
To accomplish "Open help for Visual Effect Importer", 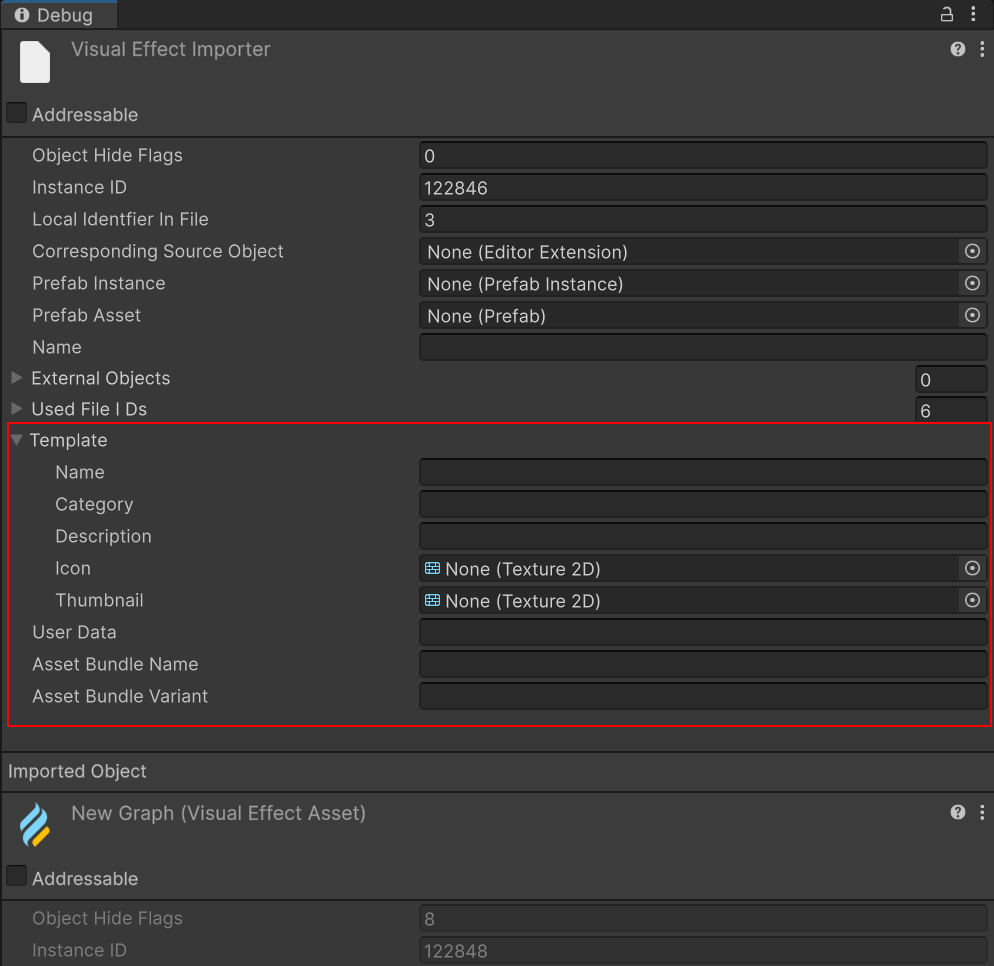I will tap(957, 49).
